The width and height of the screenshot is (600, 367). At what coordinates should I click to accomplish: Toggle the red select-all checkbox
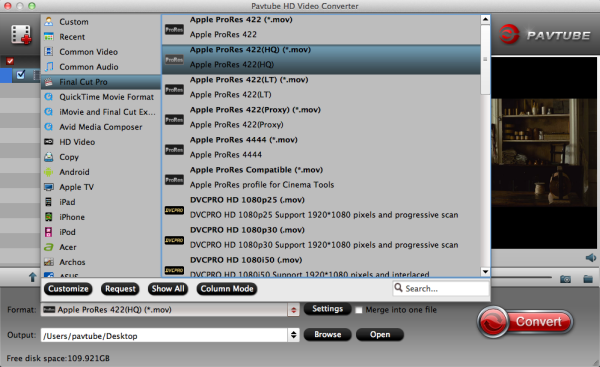[10, 61]
